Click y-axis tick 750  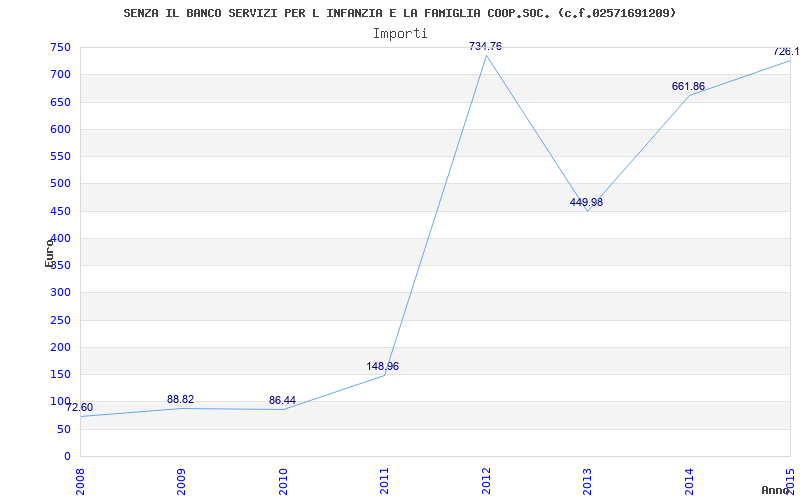tap(60, 47)
